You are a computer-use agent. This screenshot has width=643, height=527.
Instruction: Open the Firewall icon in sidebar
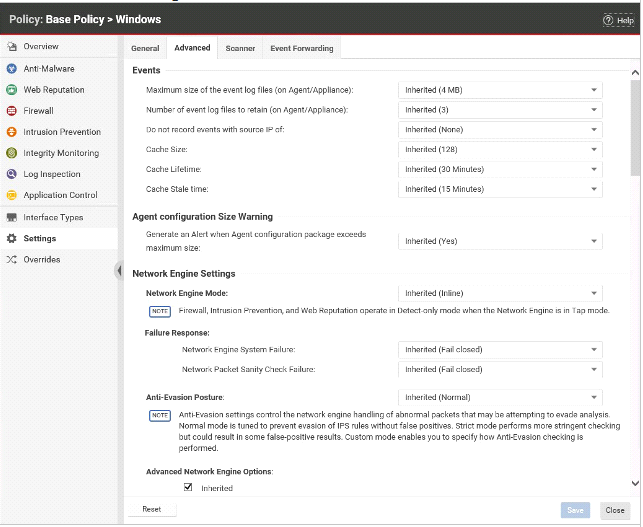pyautogui.click(x=12, y=111)
